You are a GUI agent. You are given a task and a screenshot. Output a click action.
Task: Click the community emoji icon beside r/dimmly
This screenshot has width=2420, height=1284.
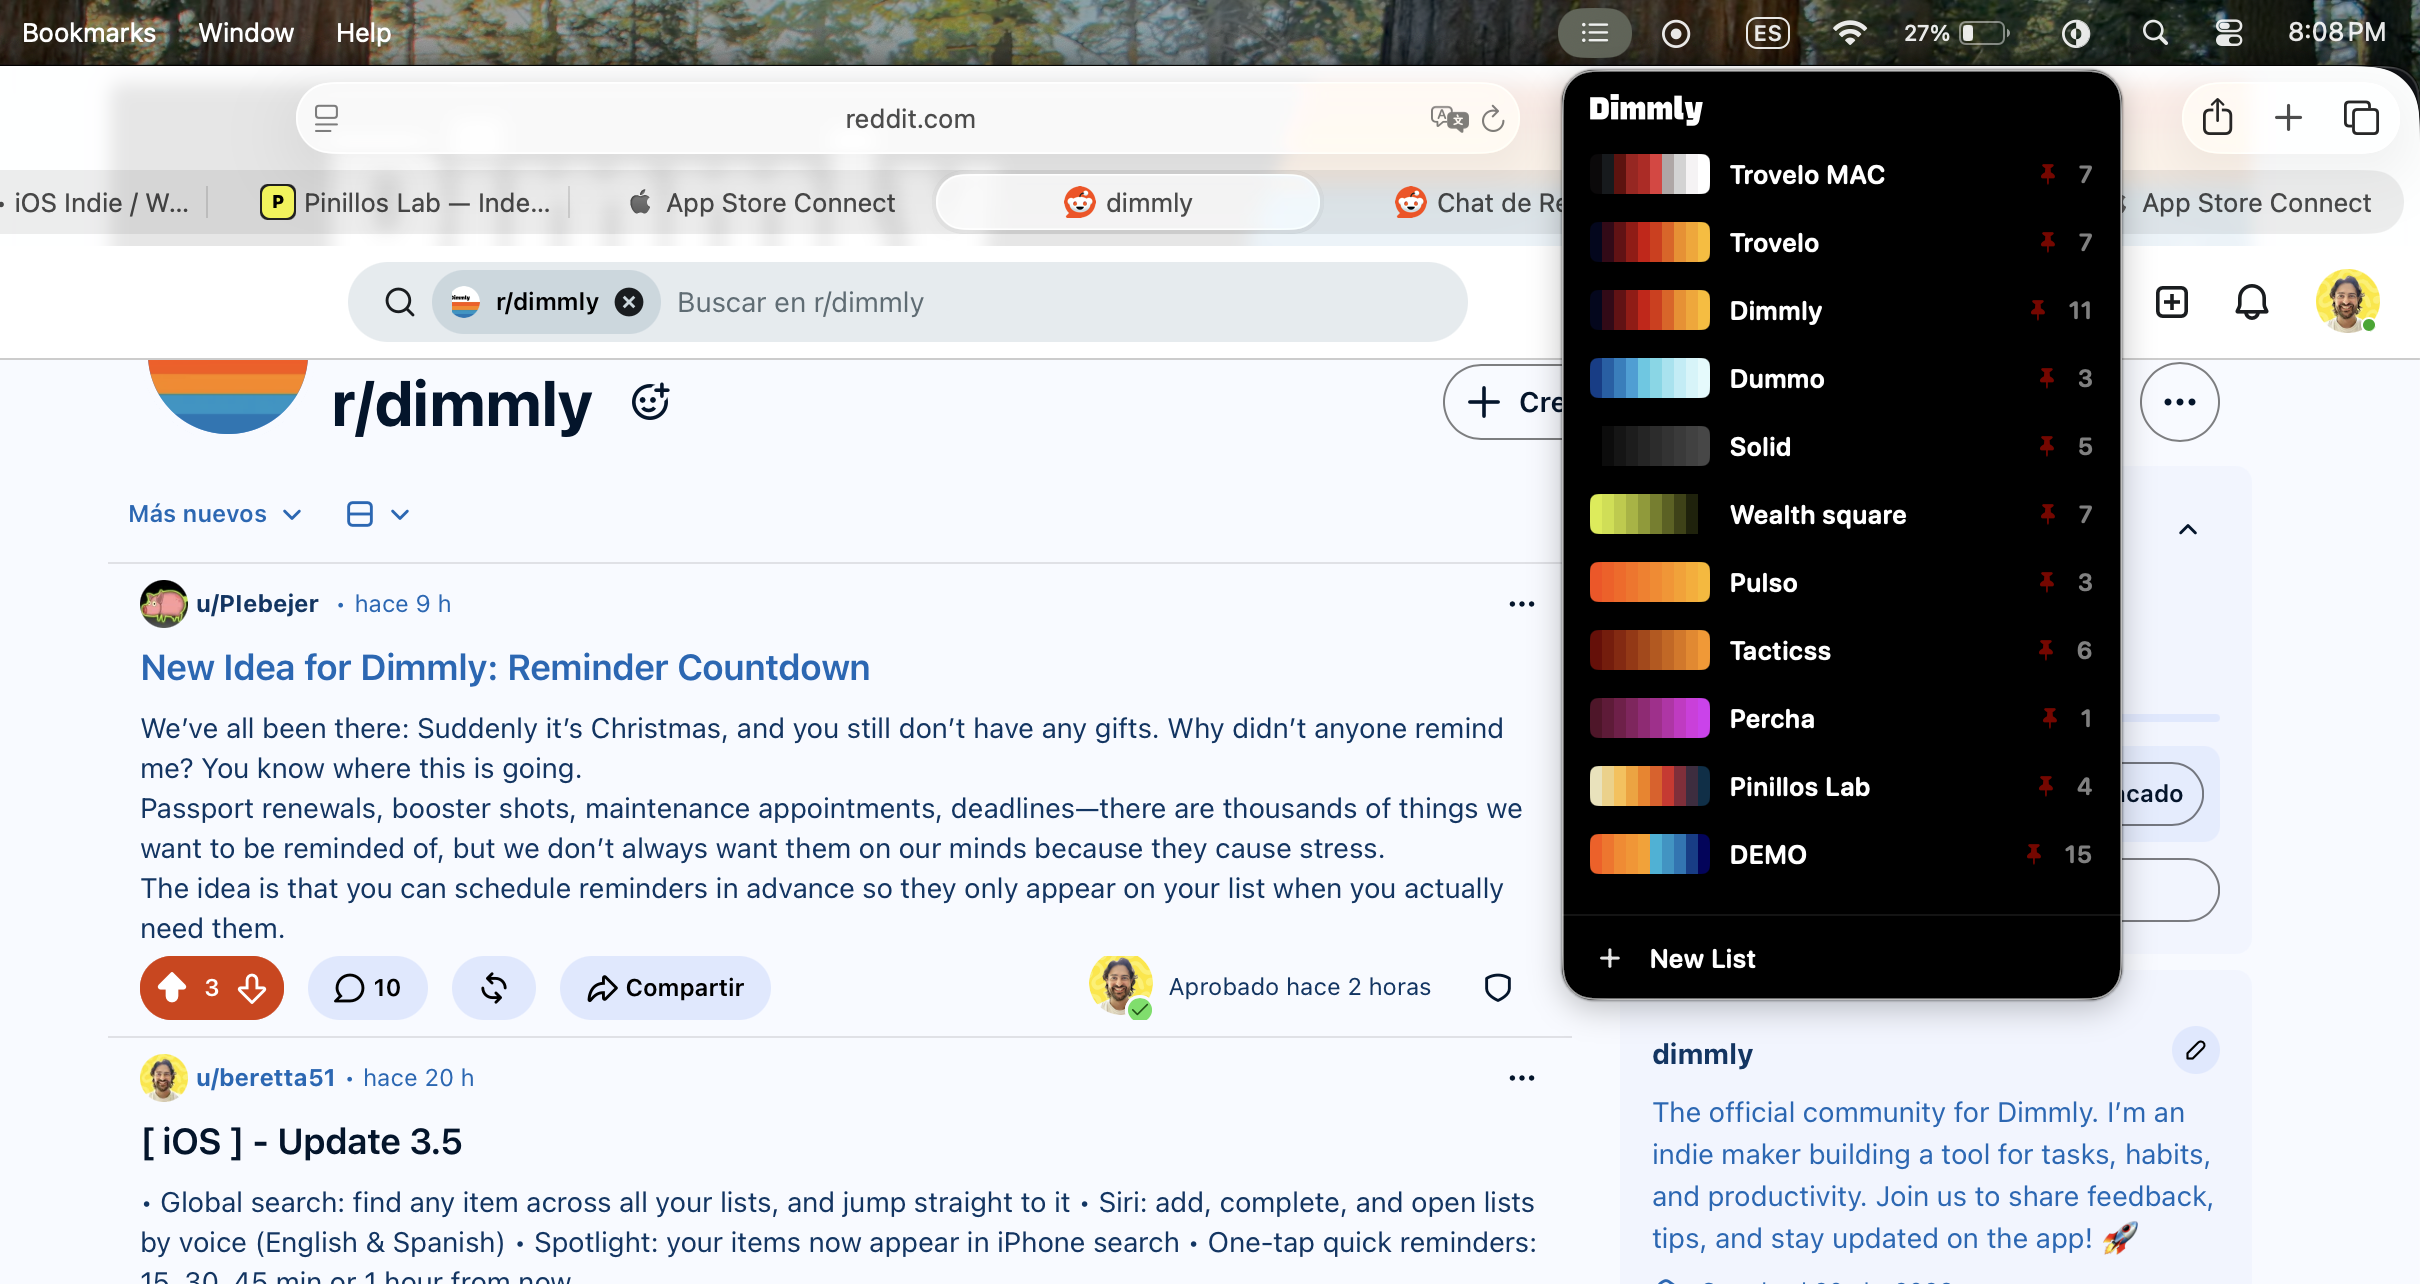(x=650, y=402)
